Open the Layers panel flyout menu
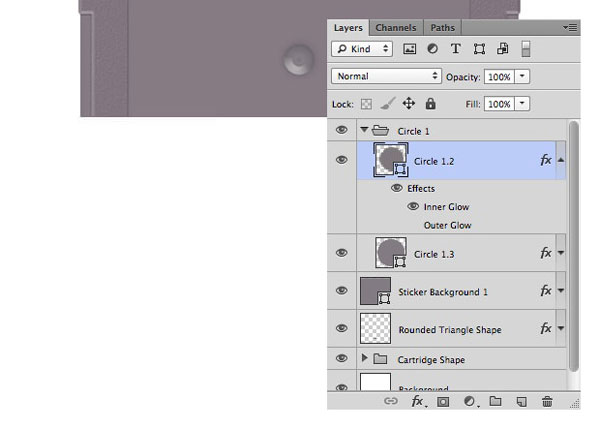The width and height of the screenshot is (600, 429). [570, 28]
